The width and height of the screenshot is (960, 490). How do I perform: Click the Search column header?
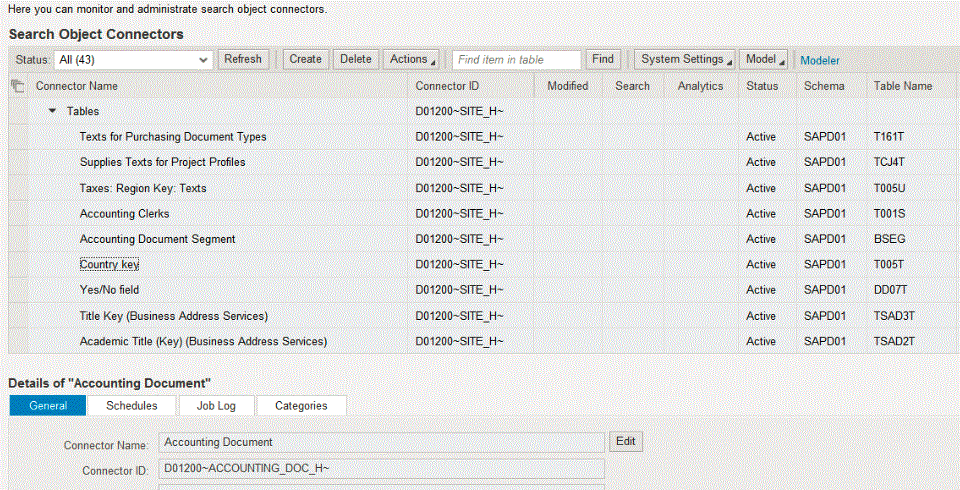[x=632, y=86]
